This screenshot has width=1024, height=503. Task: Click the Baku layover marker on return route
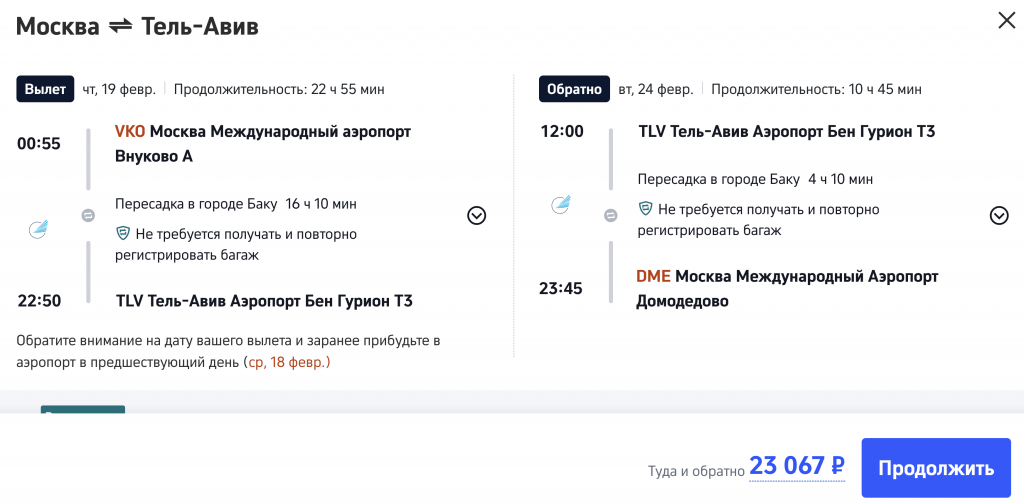[611, 215]
